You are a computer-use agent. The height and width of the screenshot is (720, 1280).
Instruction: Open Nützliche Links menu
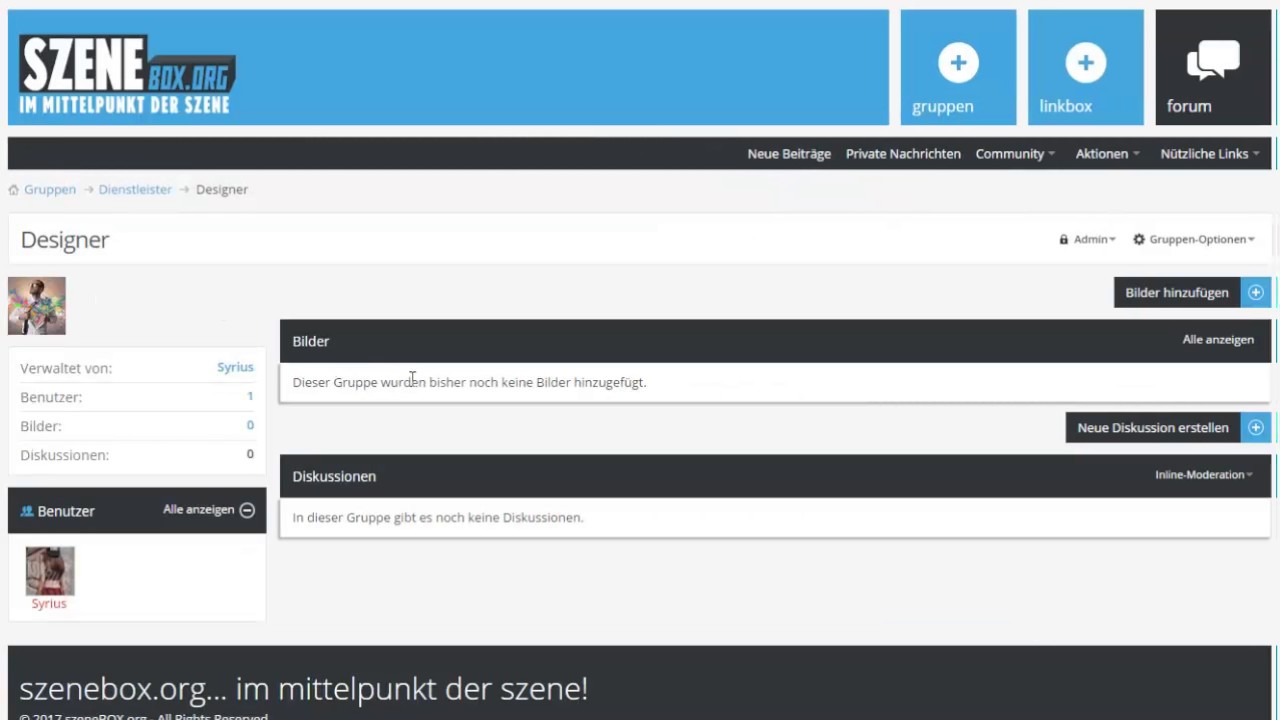(x=1209, y=154)
